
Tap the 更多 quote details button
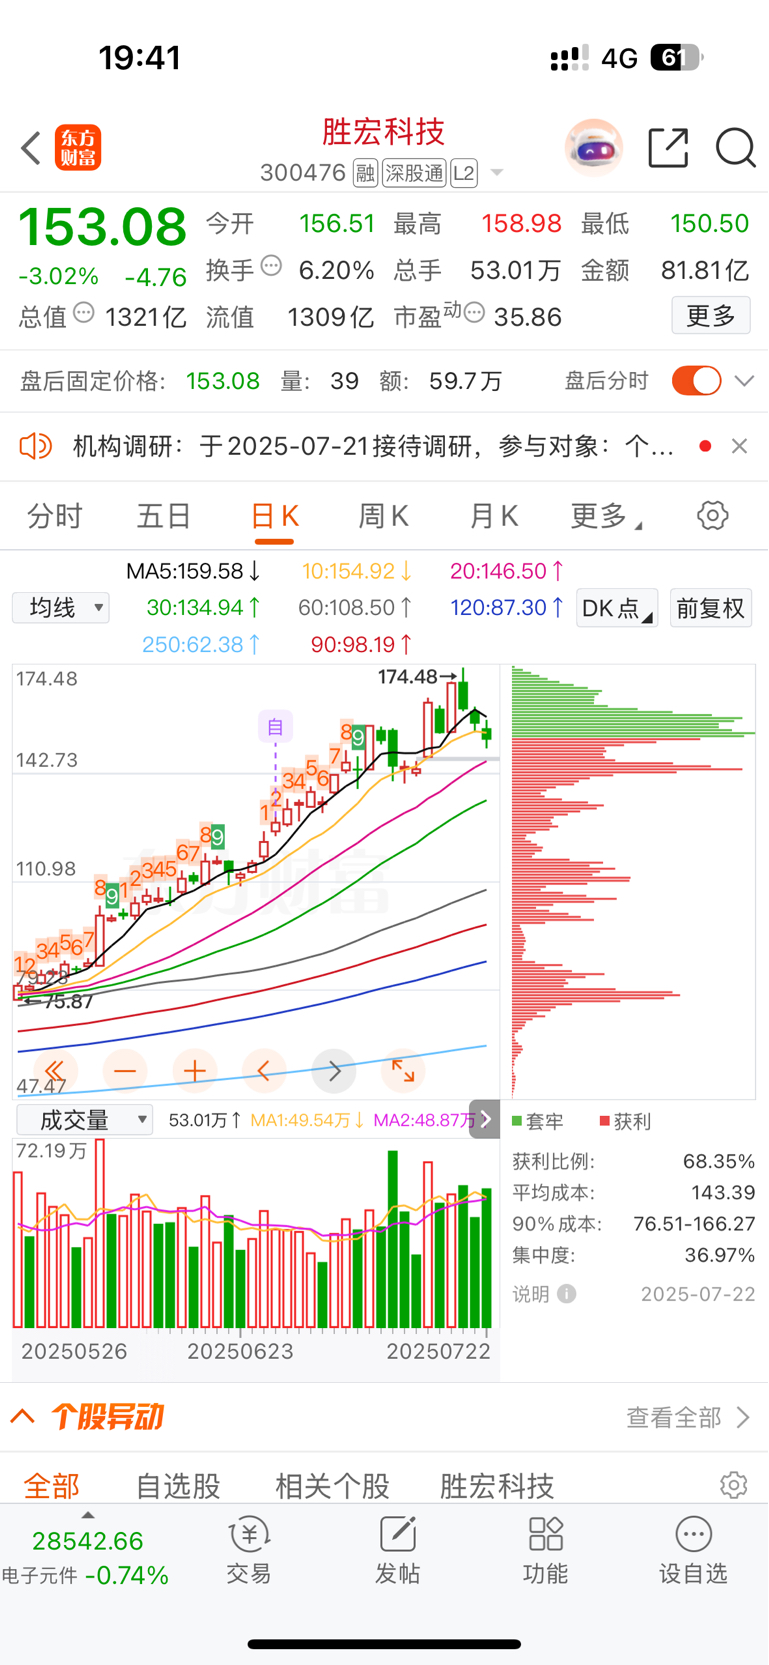click(711, 316)
